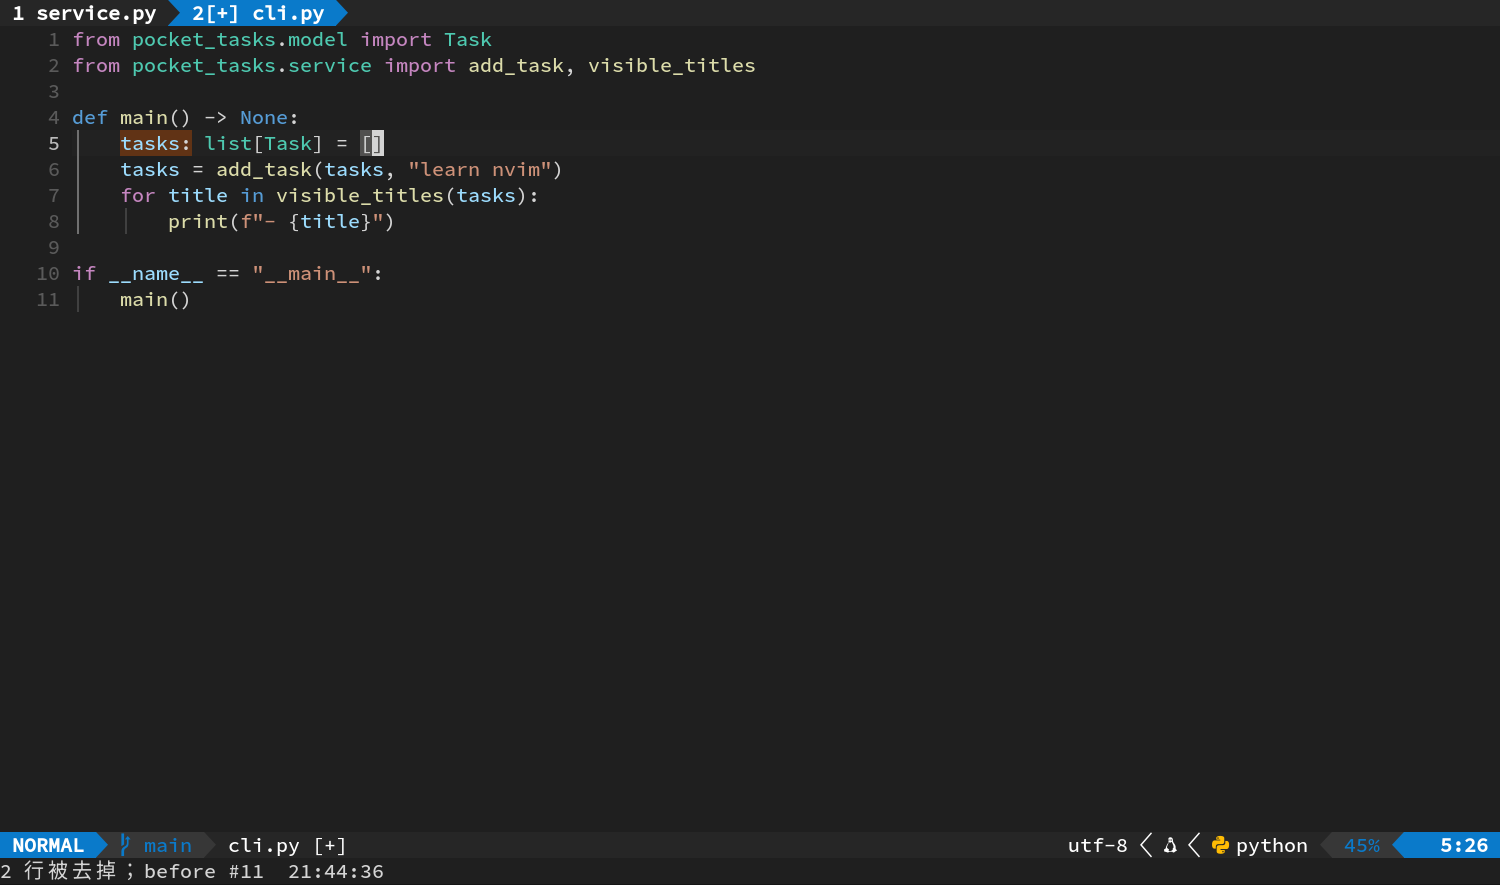
Task: Click the "learn nvim" string literal
Action: [x=480, y=169]
